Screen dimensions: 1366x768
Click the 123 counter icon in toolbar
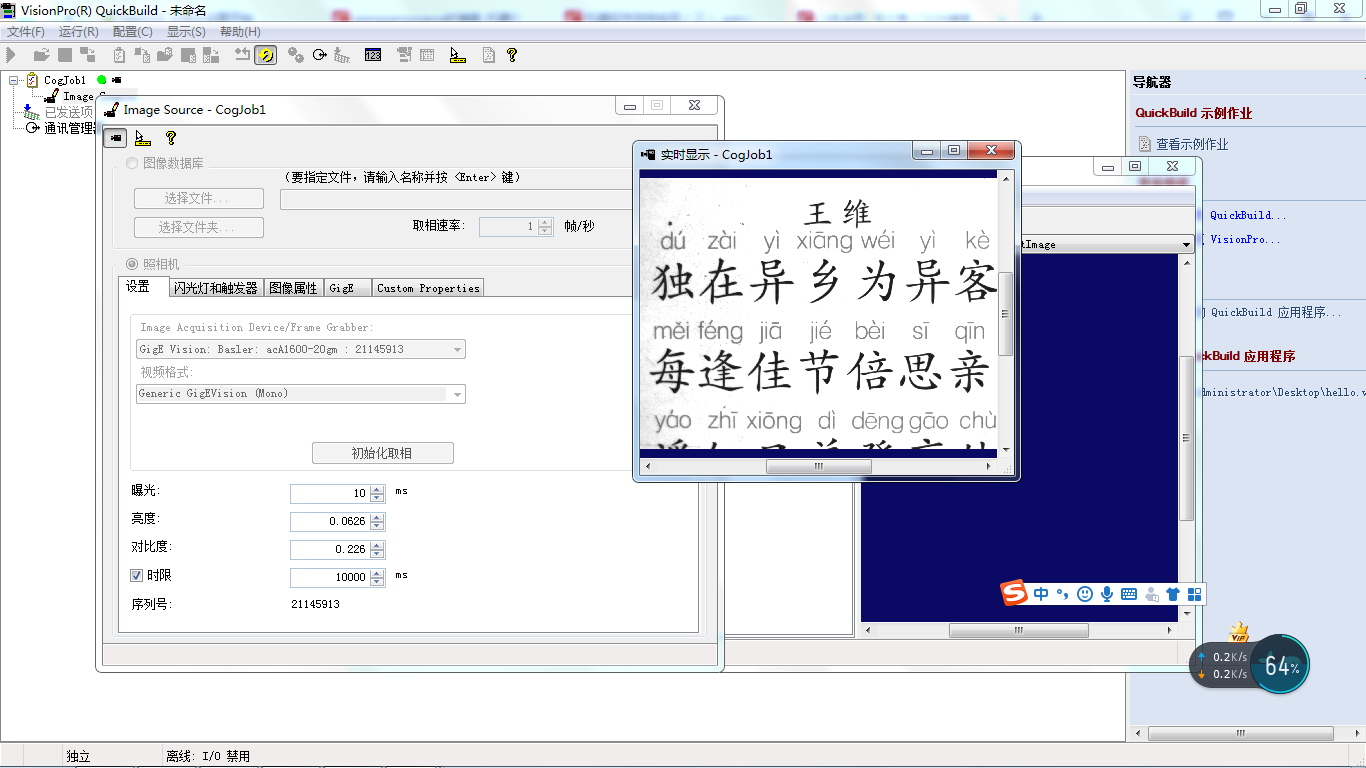tap(373, 56)
